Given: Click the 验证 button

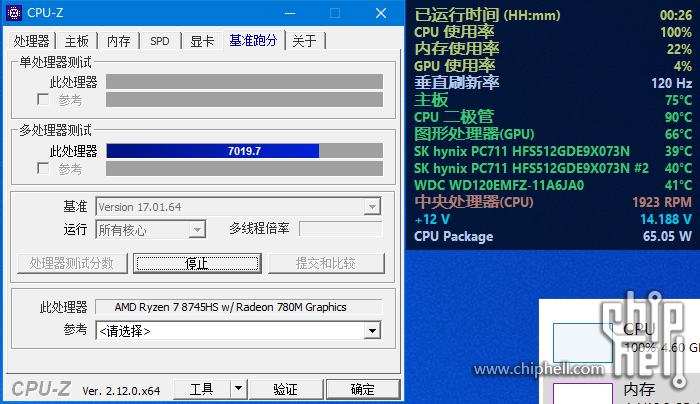Looking at the screenshot, I should [286, 390].
